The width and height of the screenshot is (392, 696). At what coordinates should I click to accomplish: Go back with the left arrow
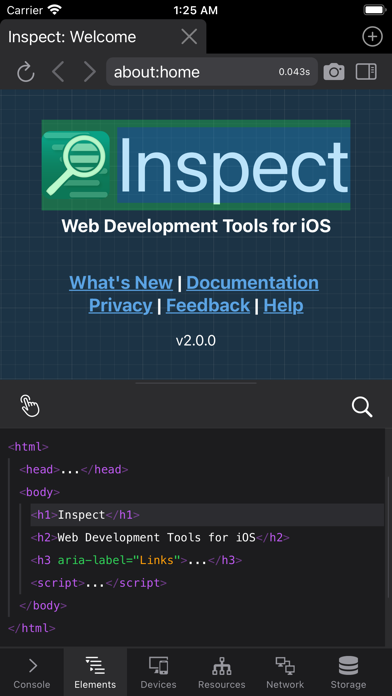pyautogui.click(x=58, y=72)
